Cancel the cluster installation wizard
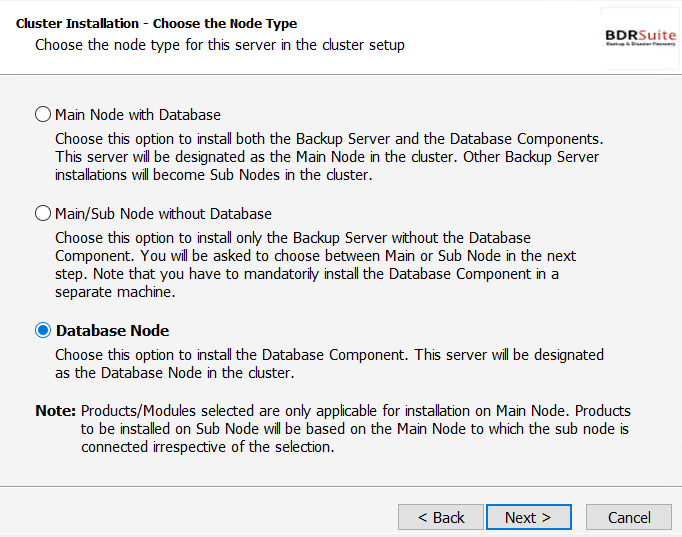The height and width of the screenshot is (537, 682). tap(629, 517)
